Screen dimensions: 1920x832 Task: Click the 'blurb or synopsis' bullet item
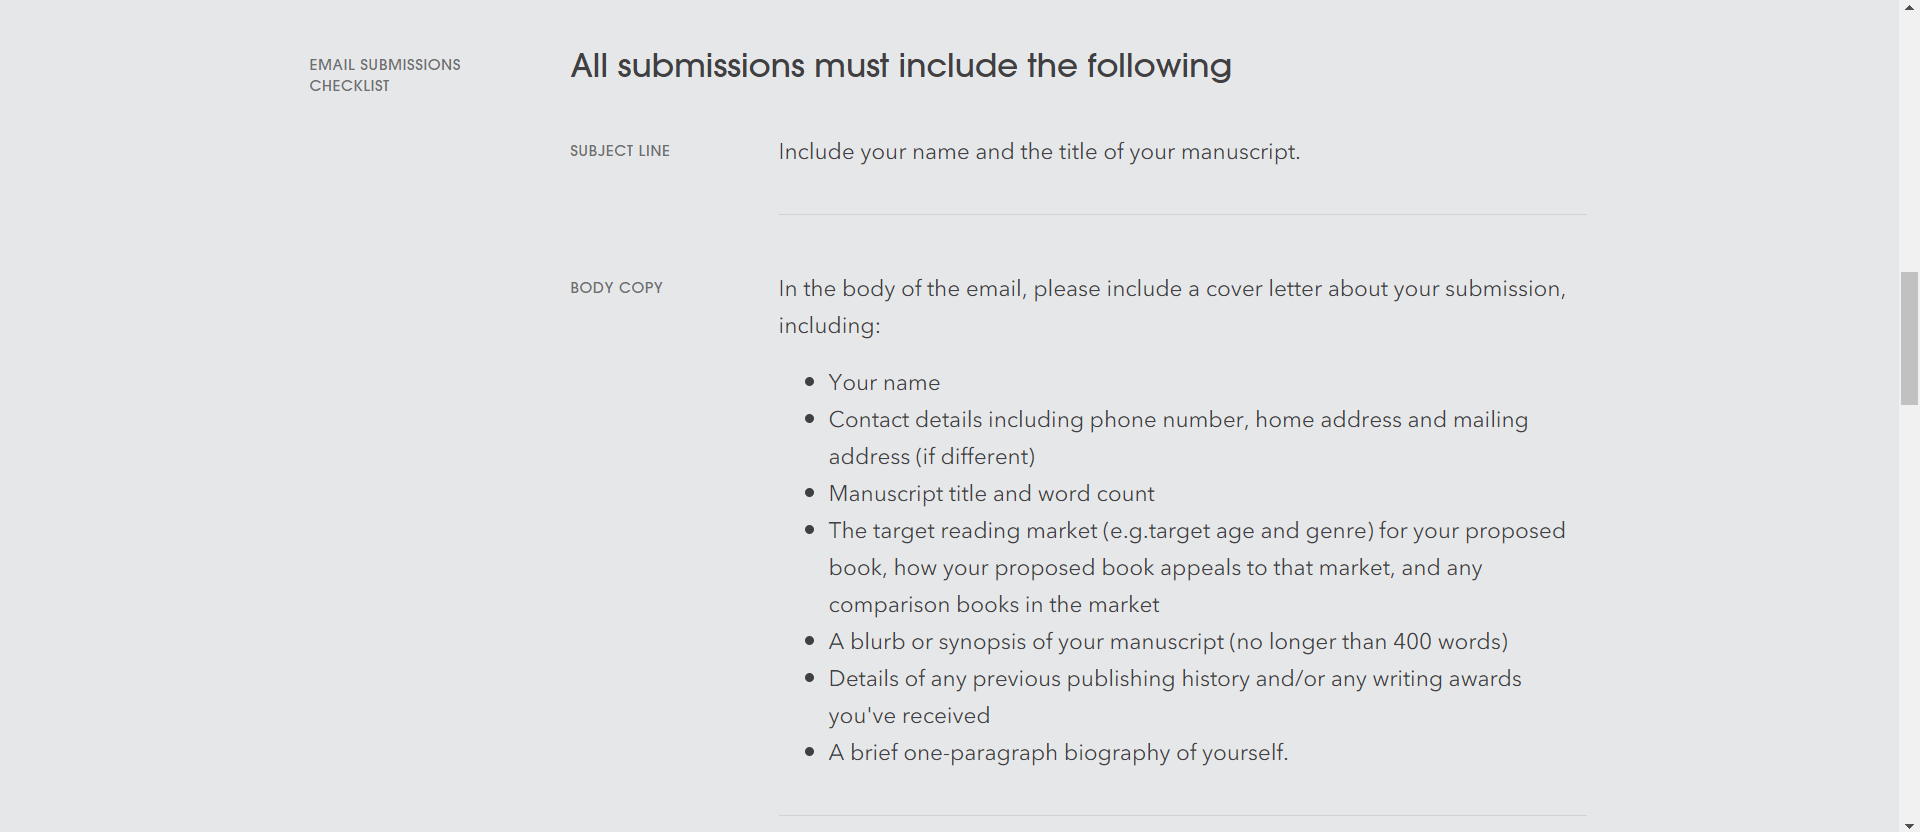tap(1168, 642)
